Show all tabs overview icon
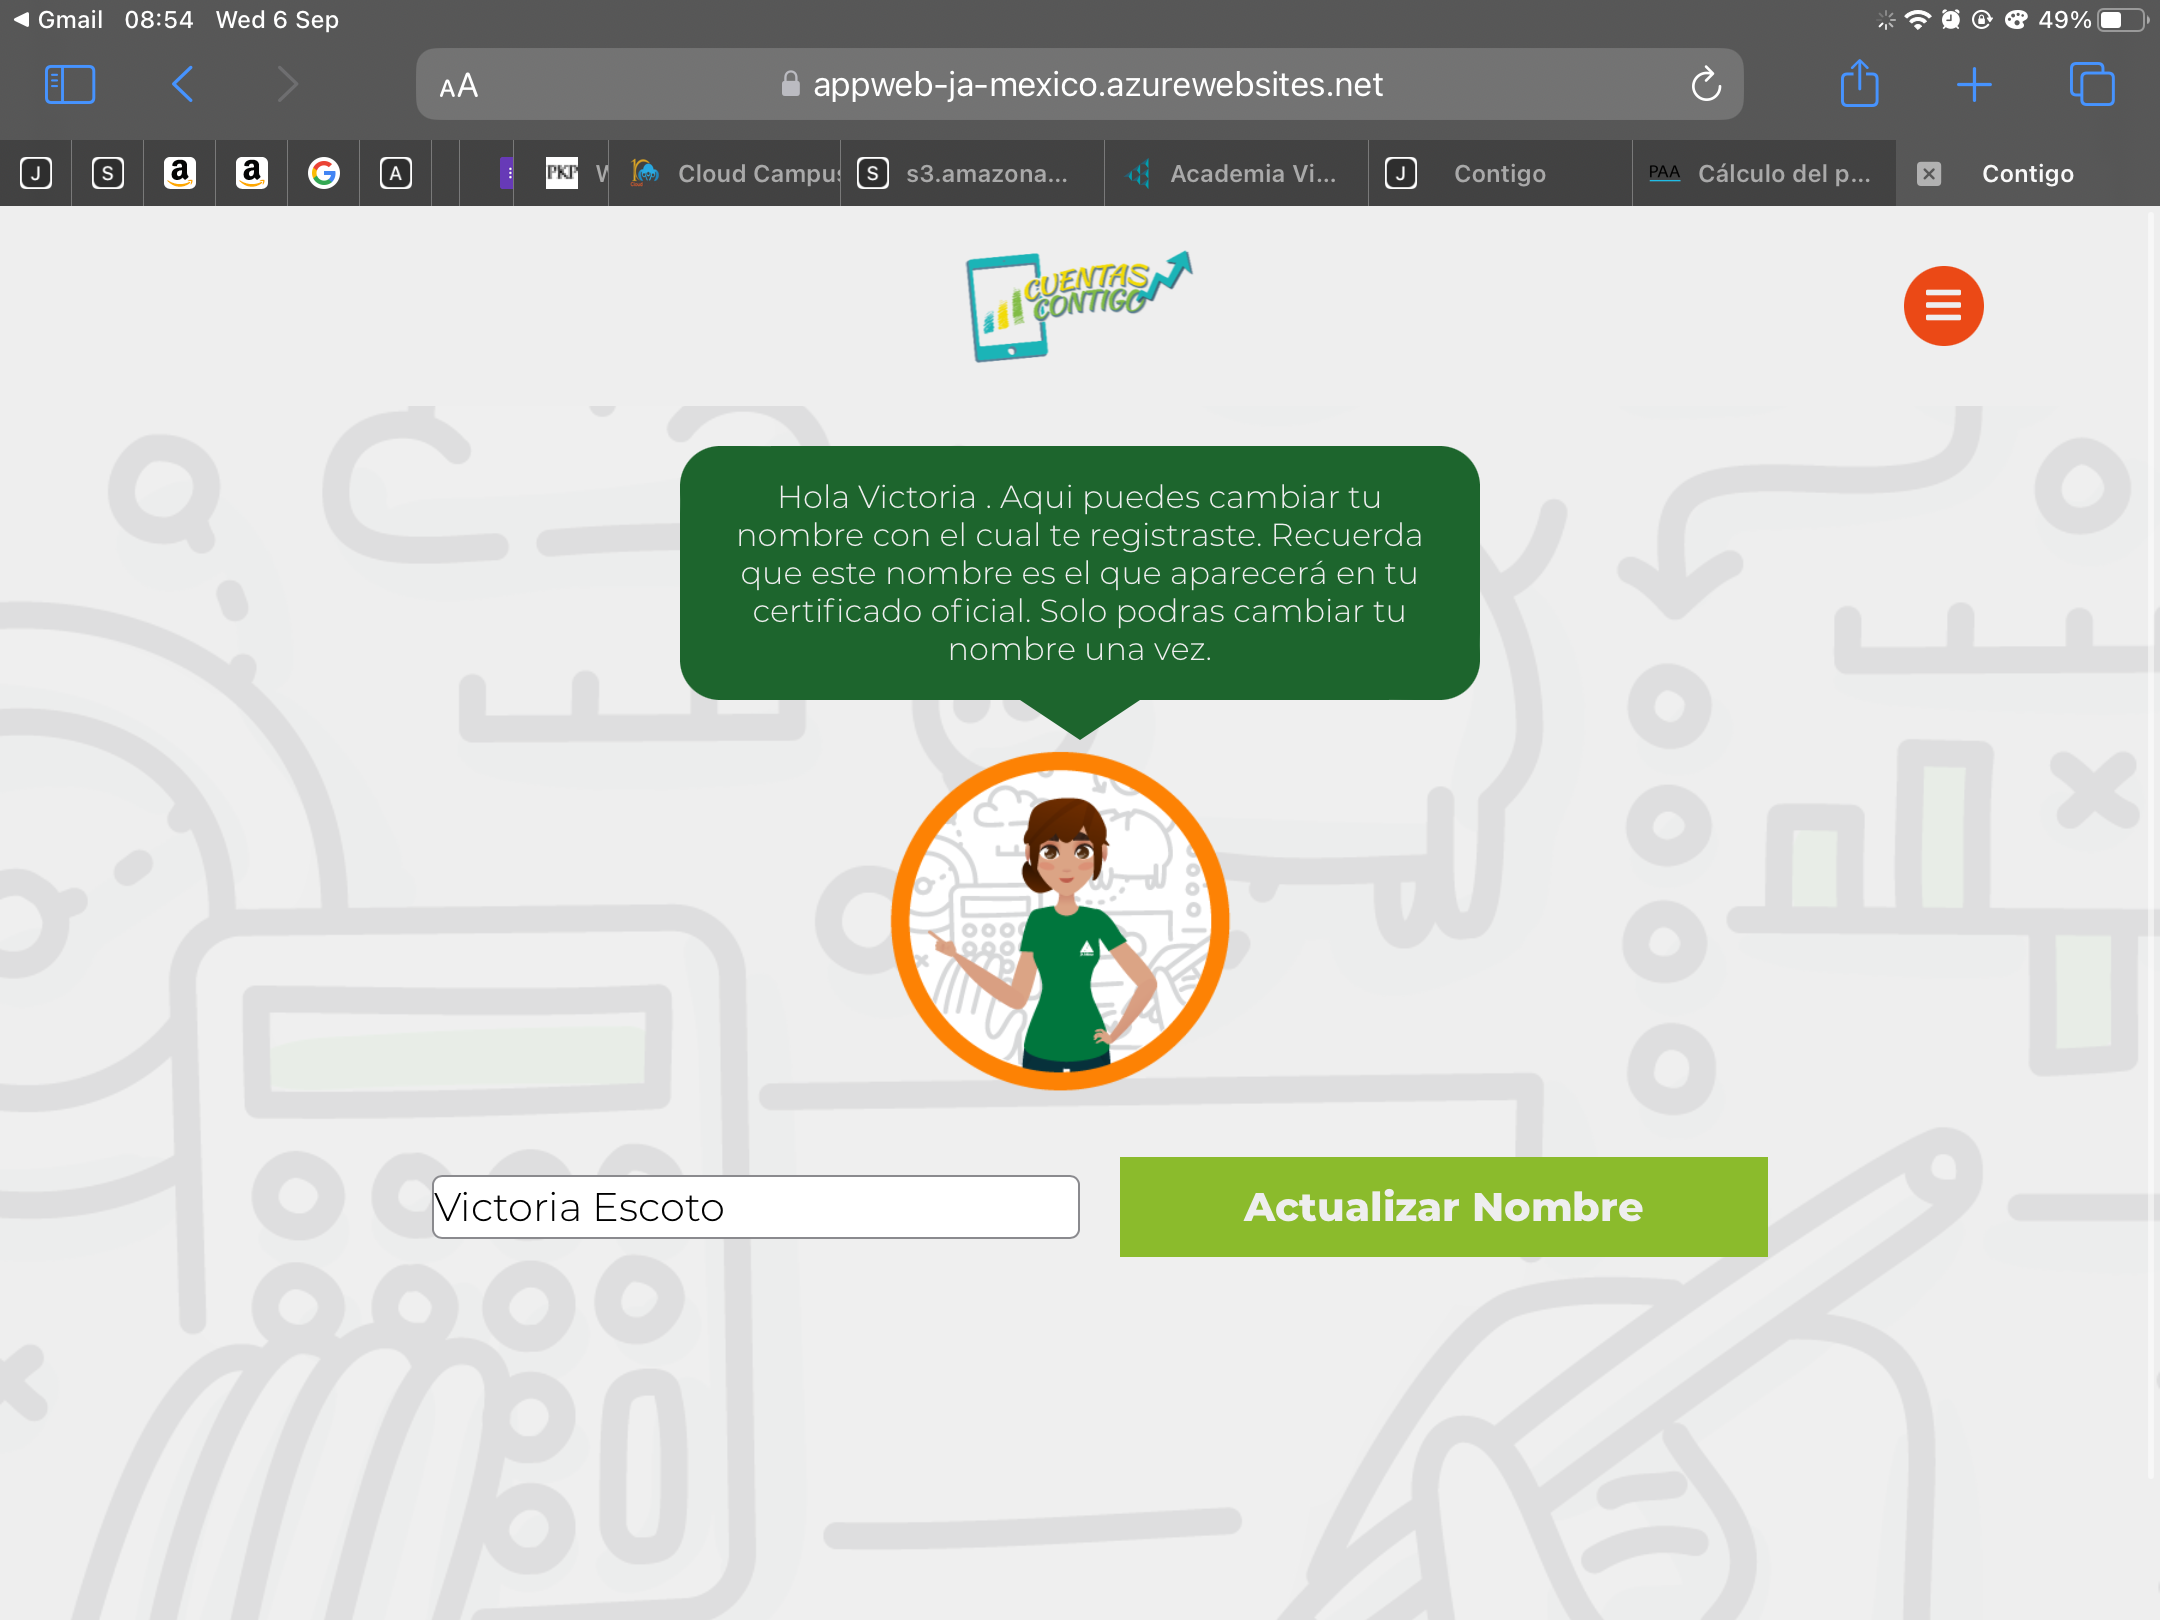 2092,84
